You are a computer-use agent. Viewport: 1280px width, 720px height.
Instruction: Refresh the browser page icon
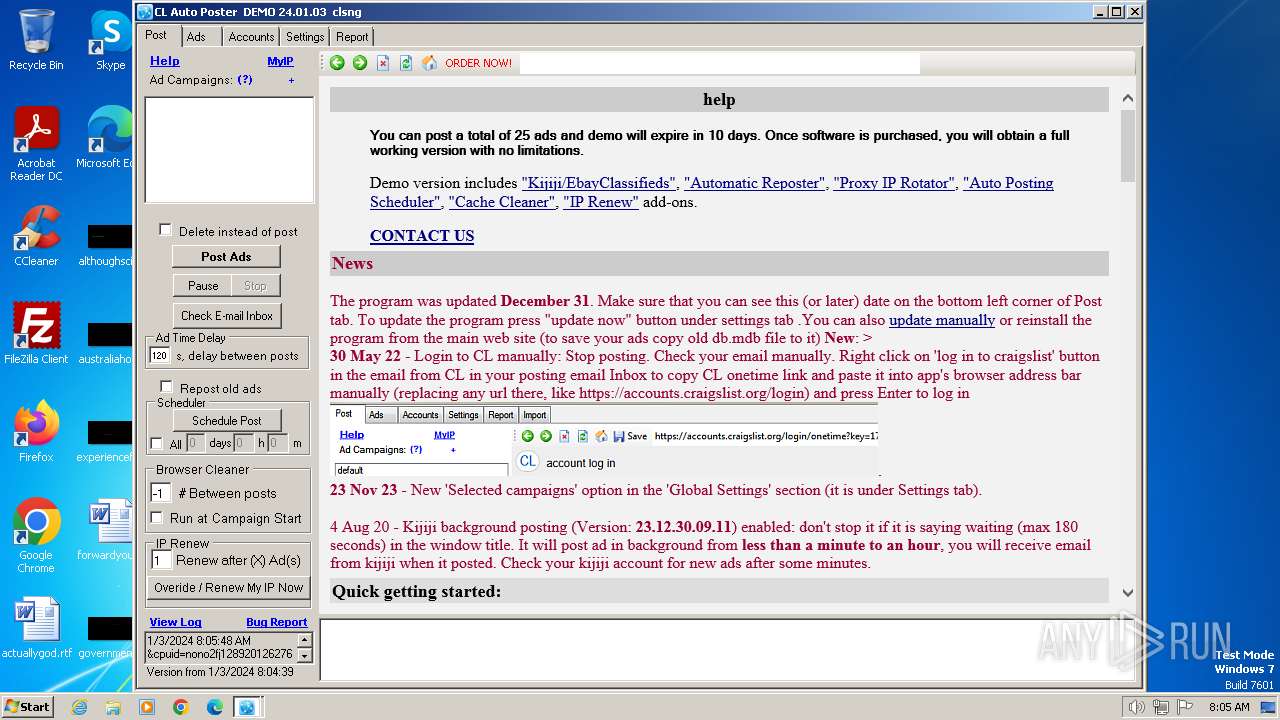click(406, 63)
